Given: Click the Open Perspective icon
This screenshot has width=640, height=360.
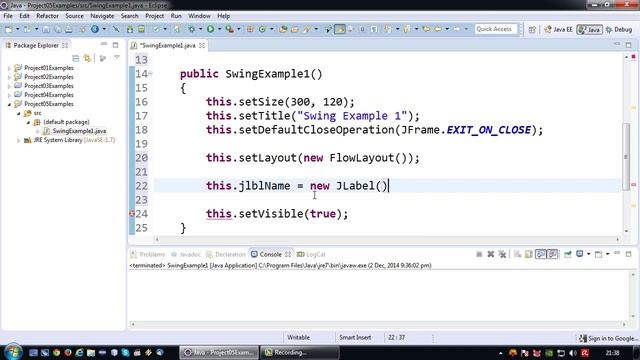Looking at the screenshot, I should [532, 29].
